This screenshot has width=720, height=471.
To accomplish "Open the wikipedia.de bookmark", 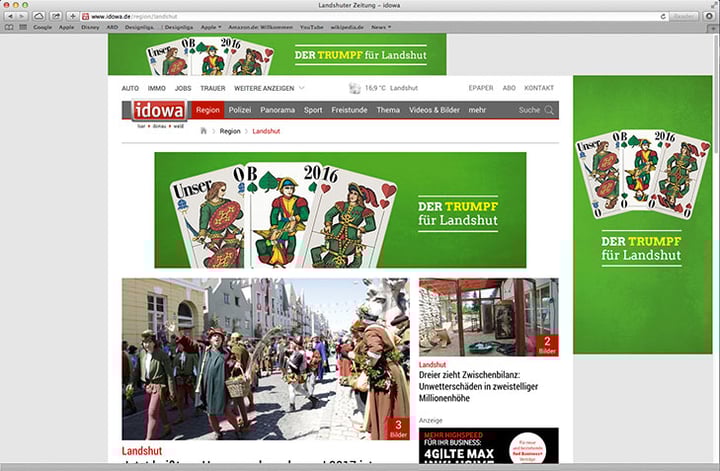I will pos(347,27).
